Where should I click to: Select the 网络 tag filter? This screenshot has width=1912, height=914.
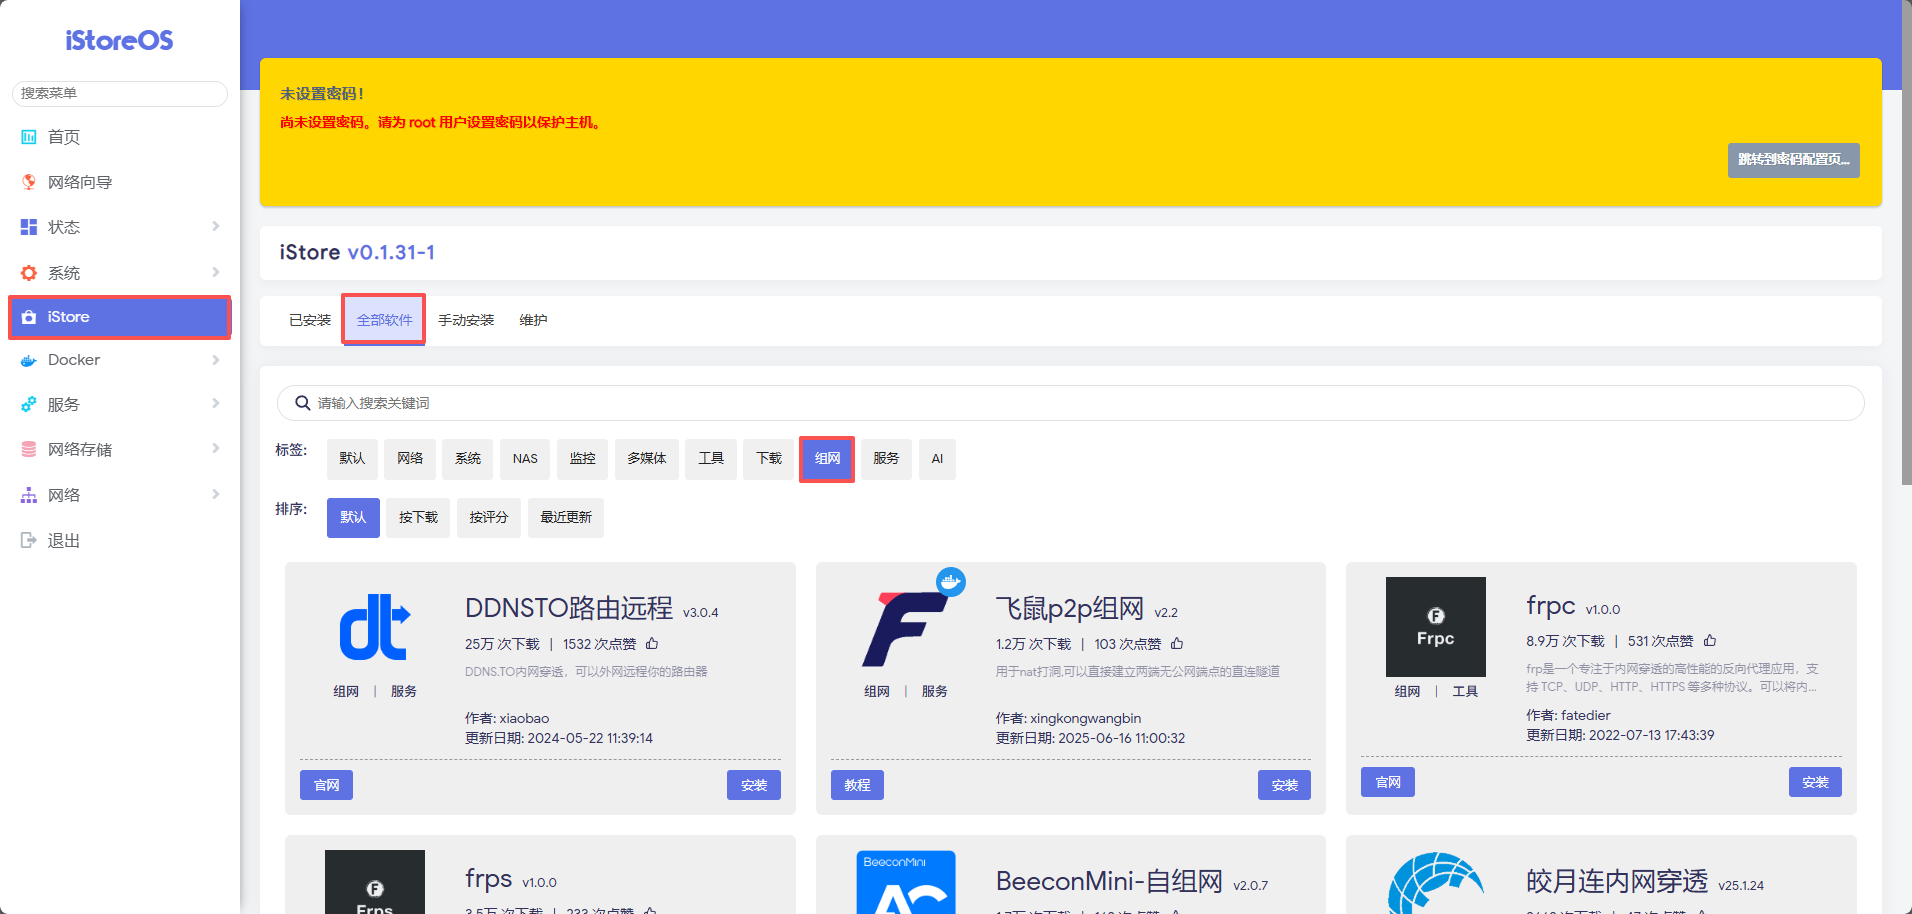pyautogui.click(x=410, y=459)
